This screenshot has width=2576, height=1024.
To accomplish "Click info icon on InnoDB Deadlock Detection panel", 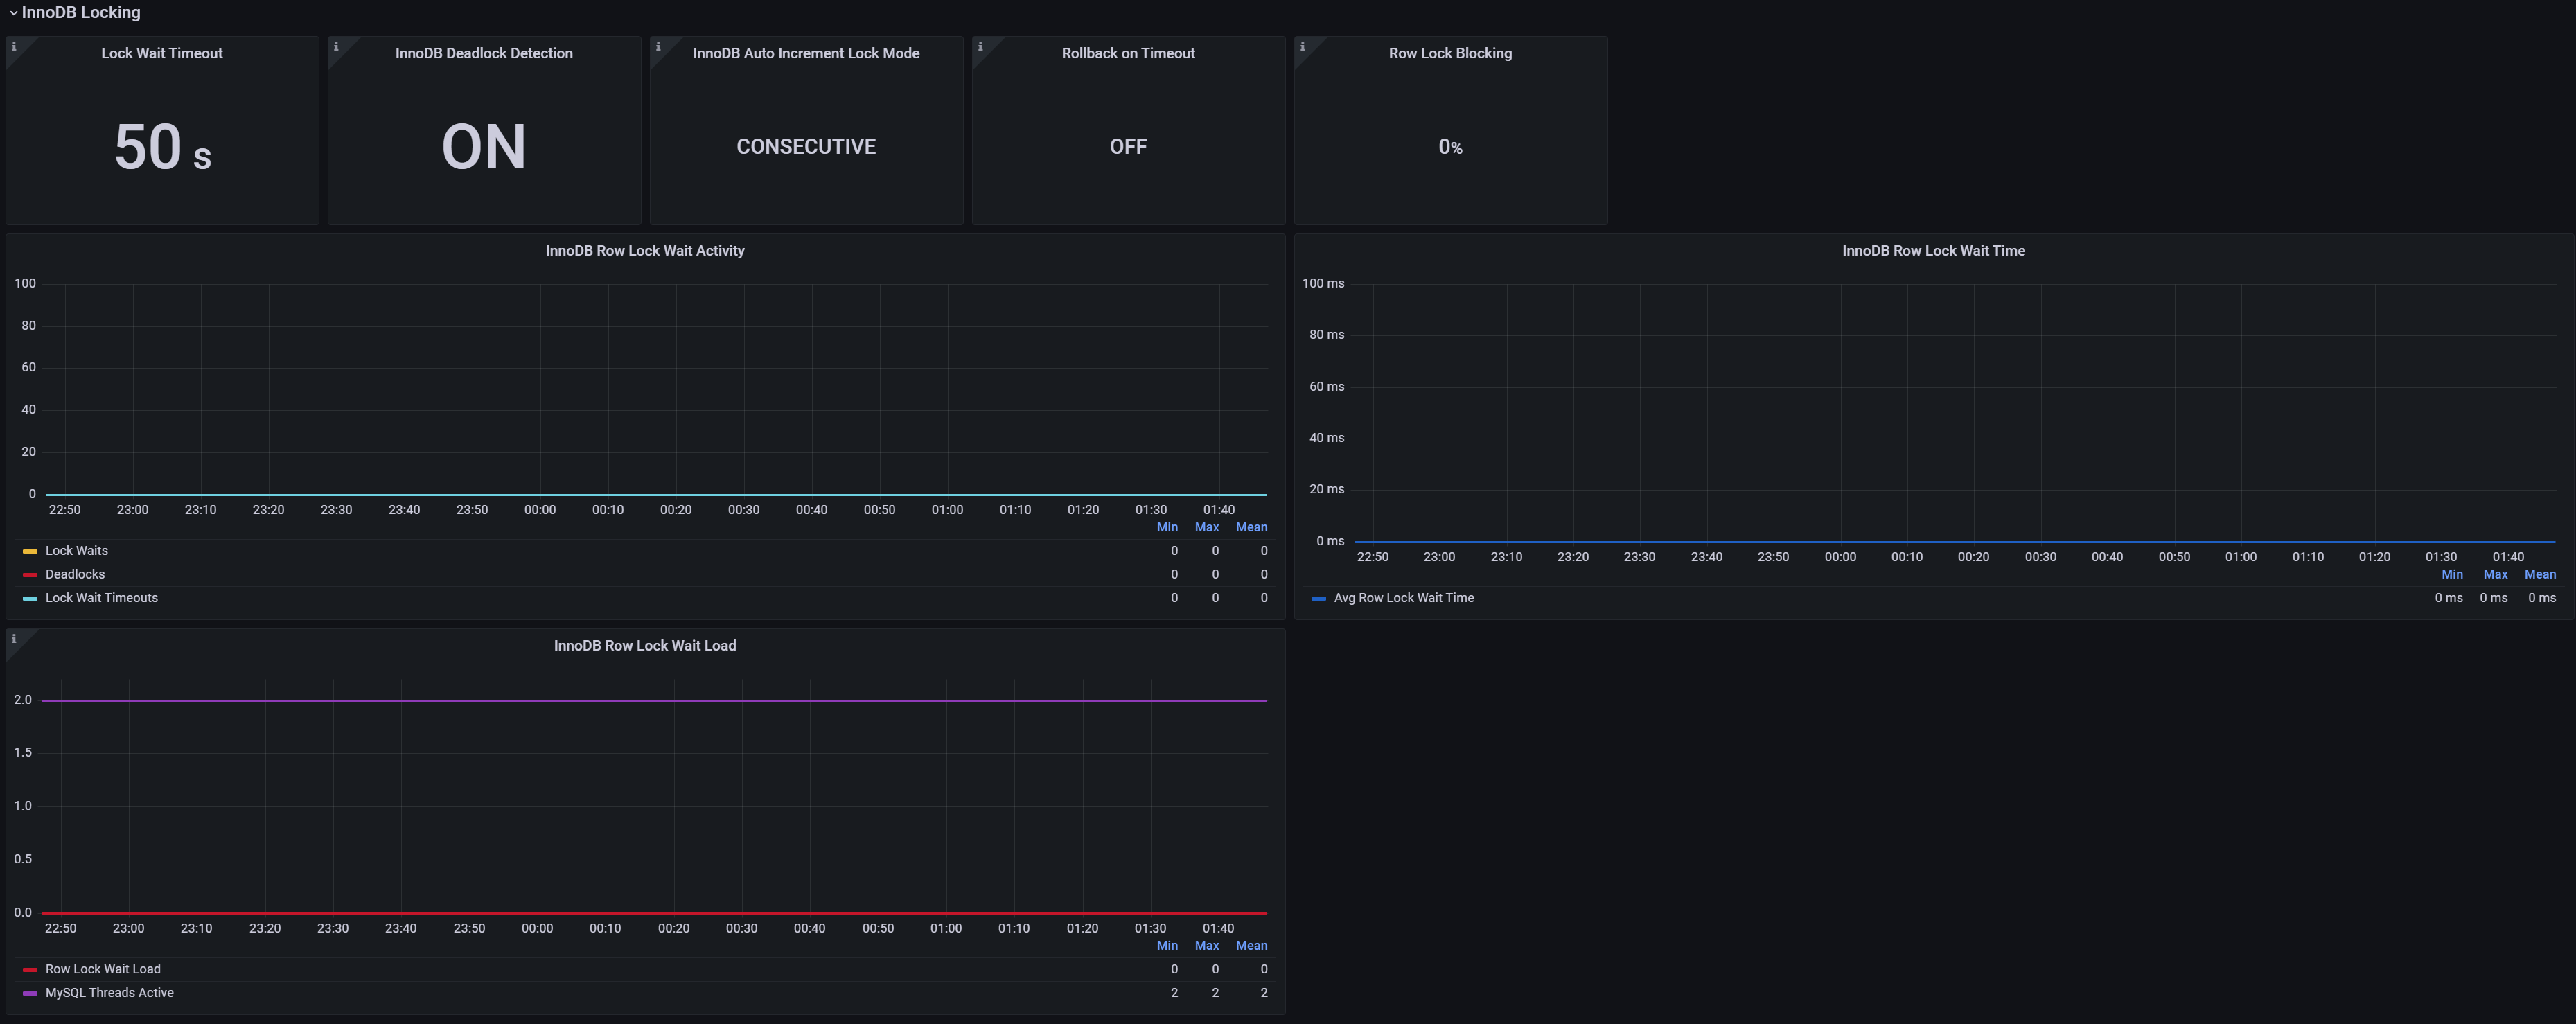I will (336, 47).
